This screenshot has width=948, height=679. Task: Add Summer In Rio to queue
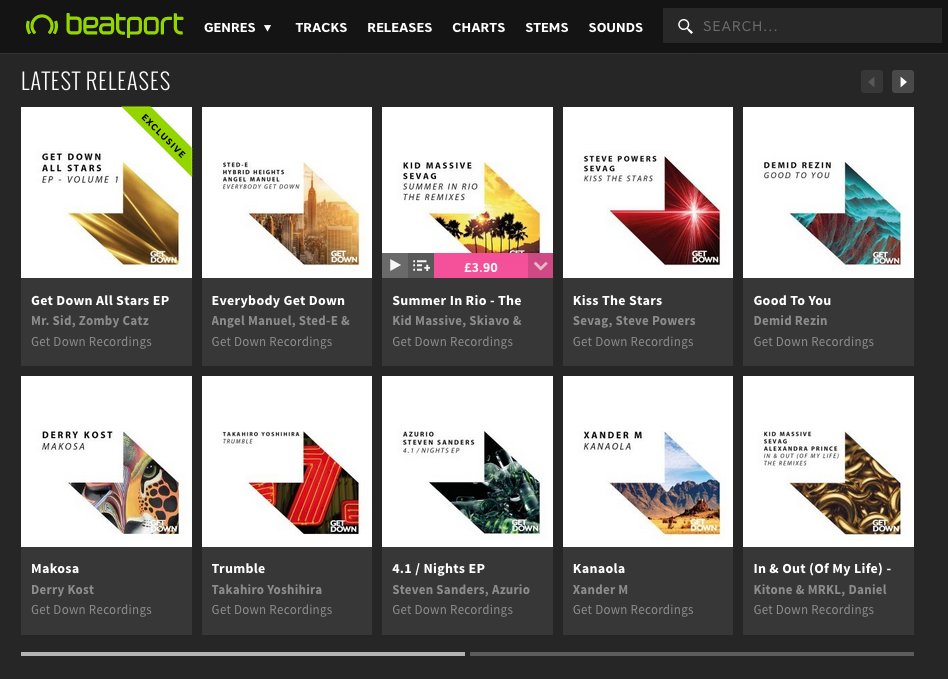[421, 265]
